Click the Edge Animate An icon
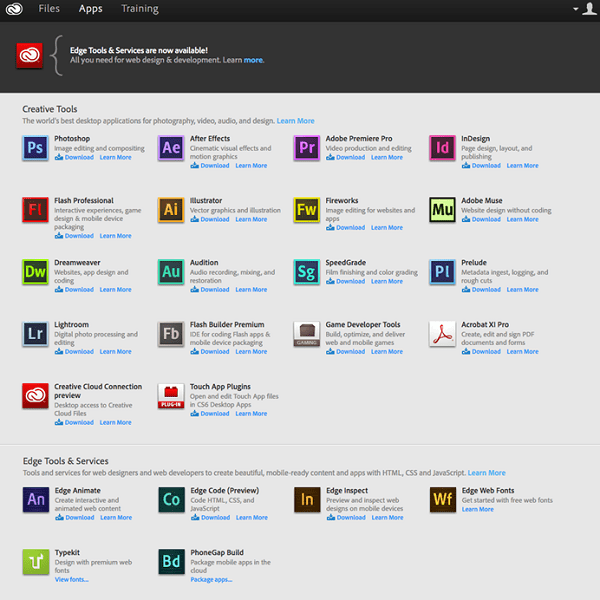The width and height of the screenshot is (600, 600). 36,500
